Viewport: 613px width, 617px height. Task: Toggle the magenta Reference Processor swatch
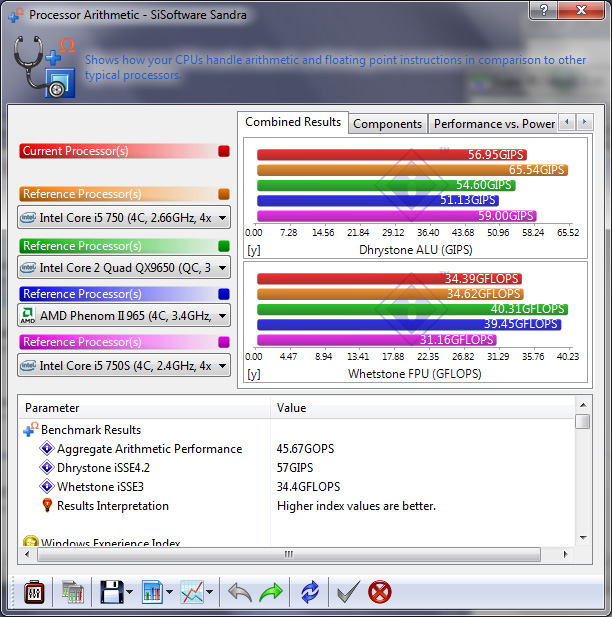(x=224, y=342)
